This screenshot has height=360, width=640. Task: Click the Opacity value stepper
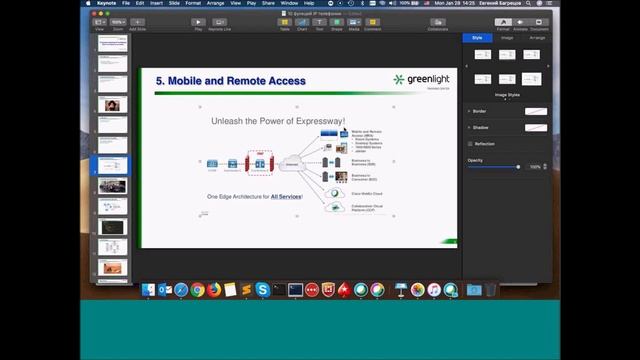[545, 167]
